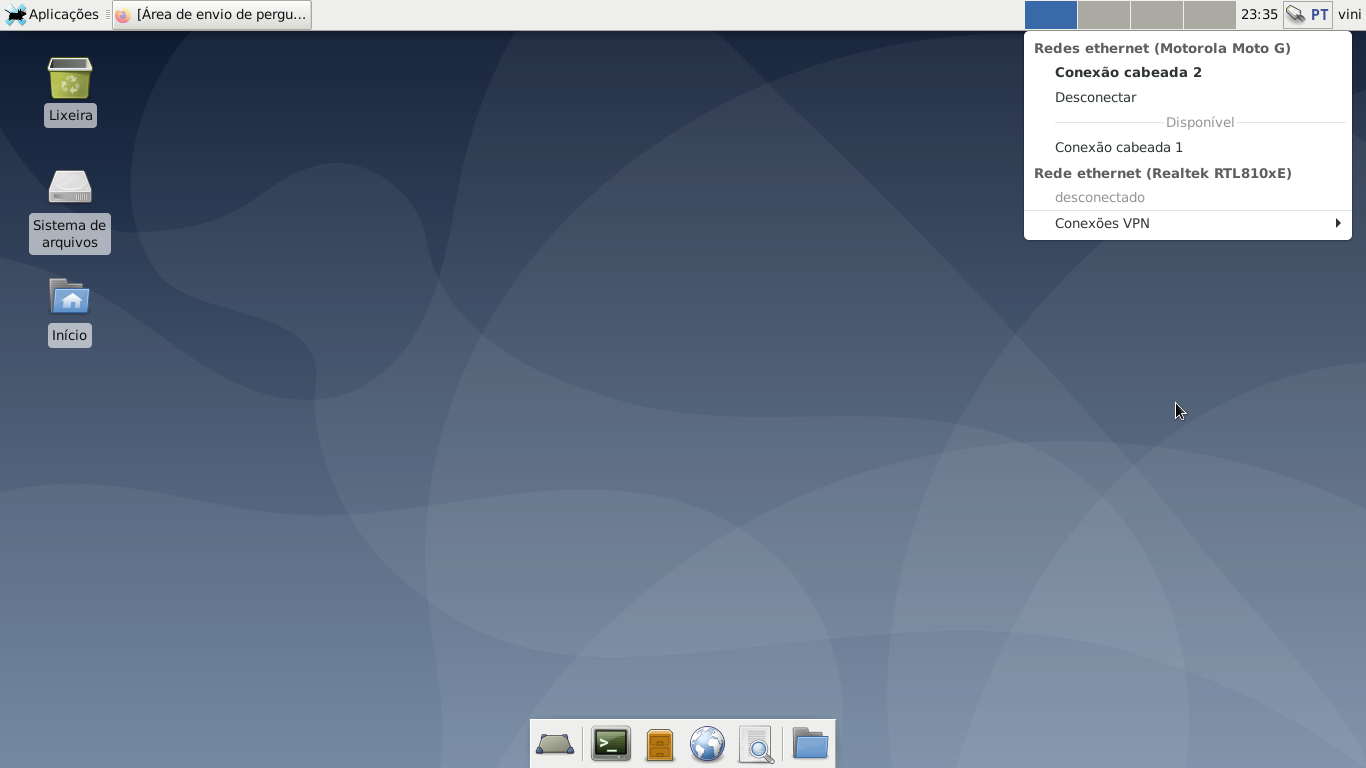The width and height of the screenshot is (1366, 768).
Task: Click the network manager tray icon
Action: pos(1296,14)
